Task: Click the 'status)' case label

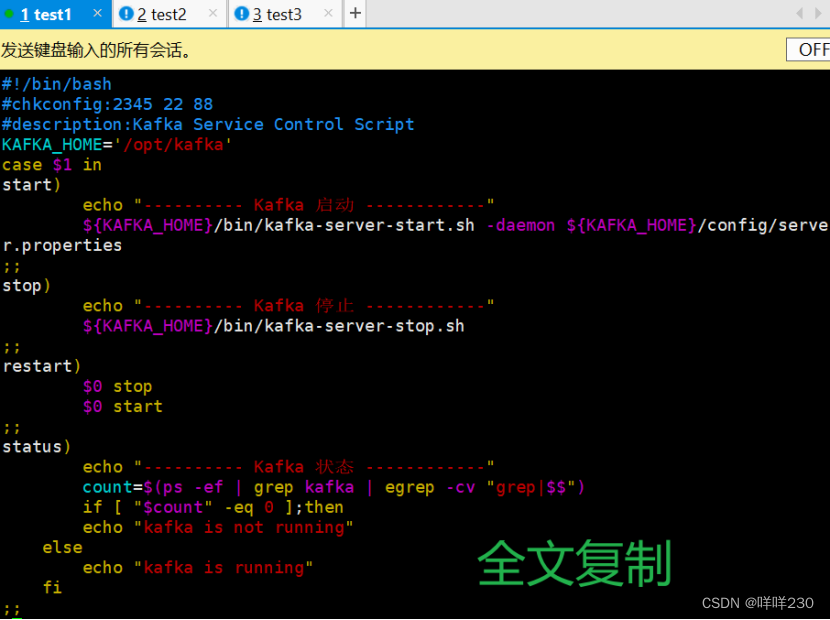Action: coord(37,446)
